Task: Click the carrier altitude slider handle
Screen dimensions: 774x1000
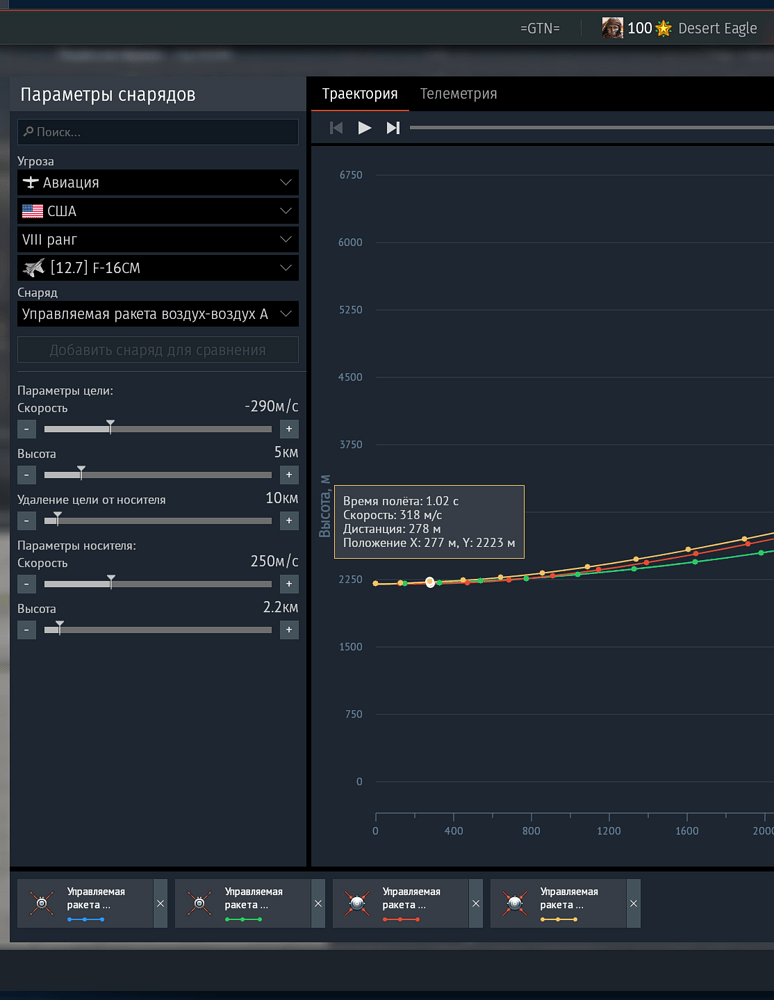Action: [x=59, y=628]
